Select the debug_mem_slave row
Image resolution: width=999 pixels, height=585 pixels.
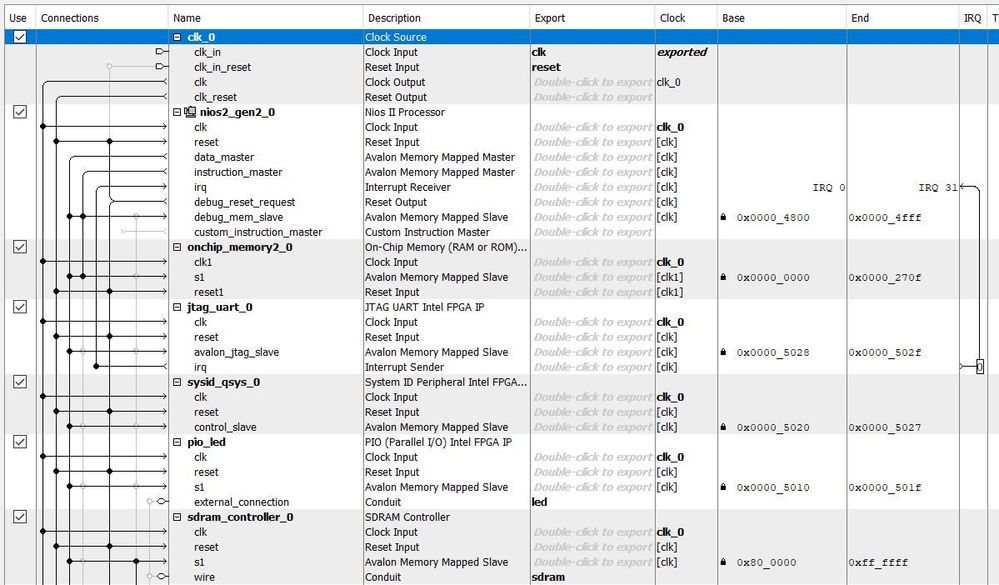pyautogui.click(x=239, y=217)
